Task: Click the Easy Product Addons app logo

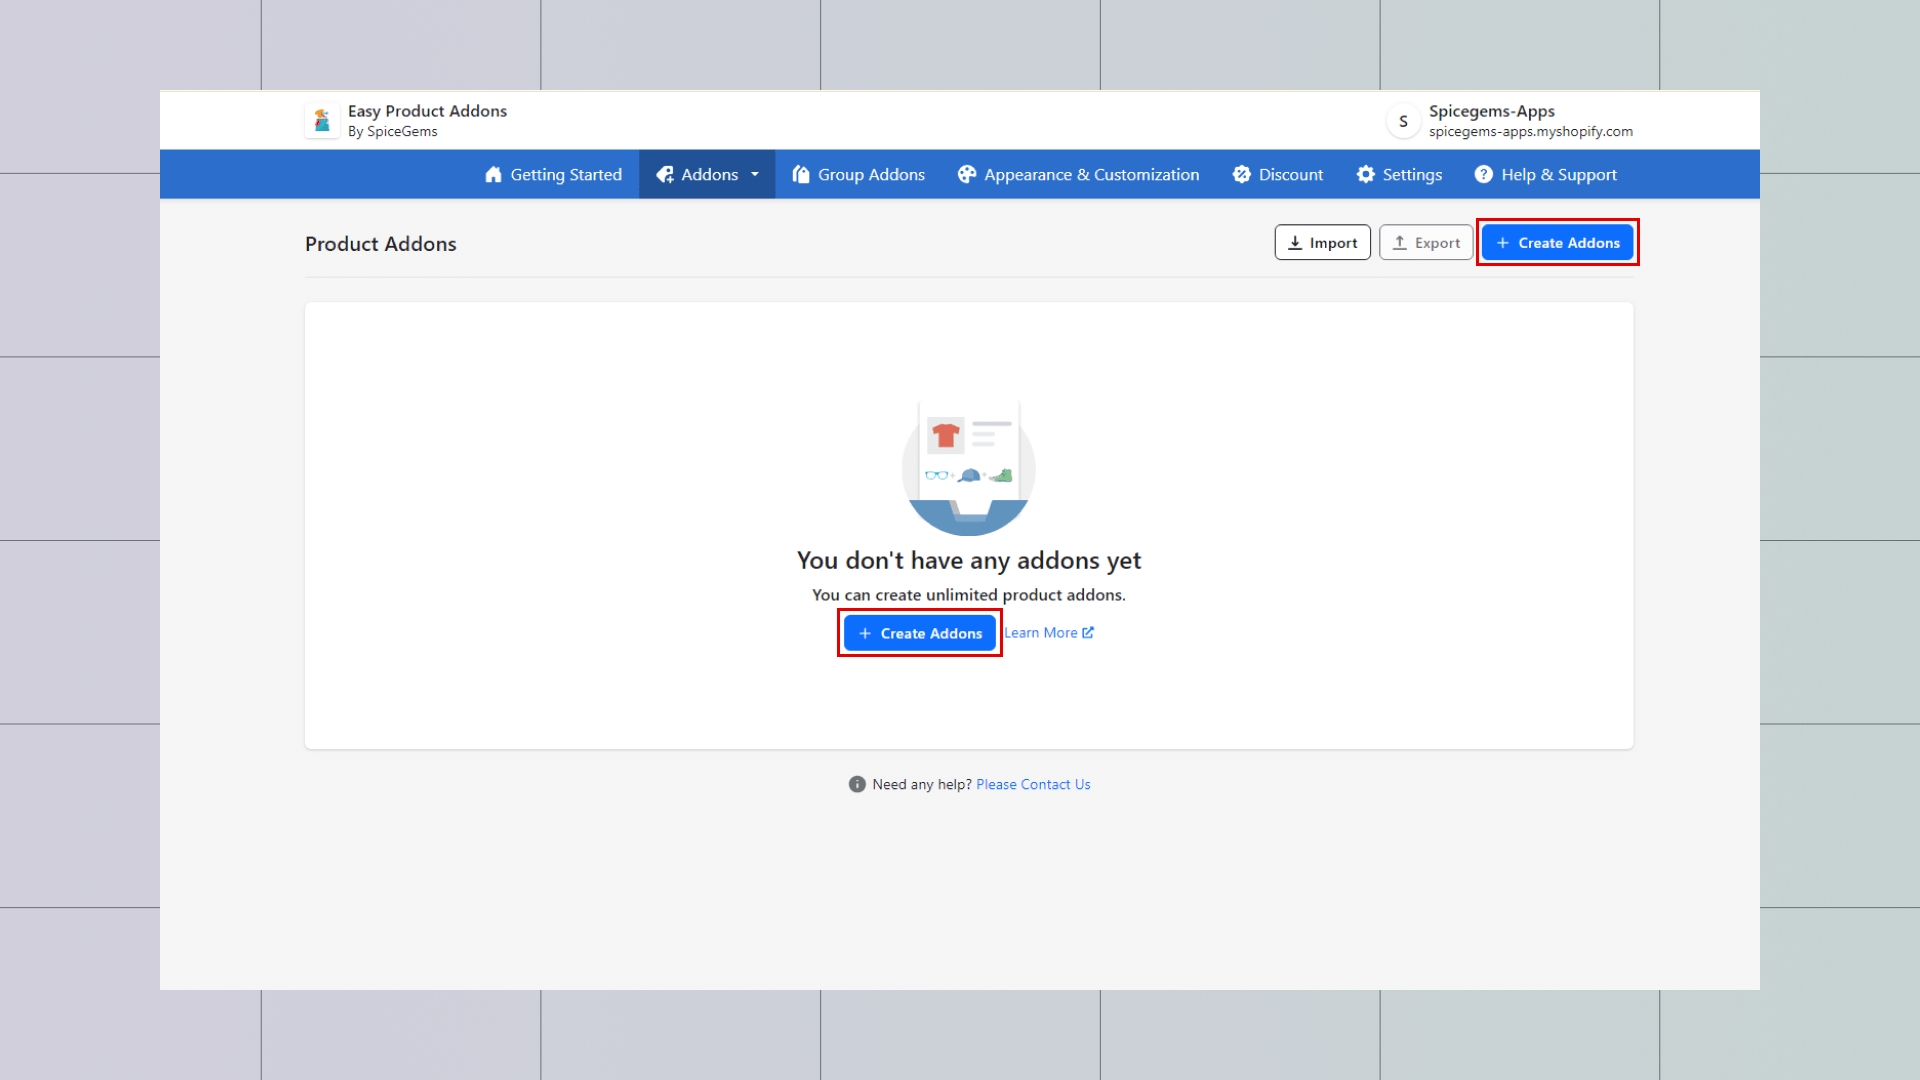Action: pos(322,121)
